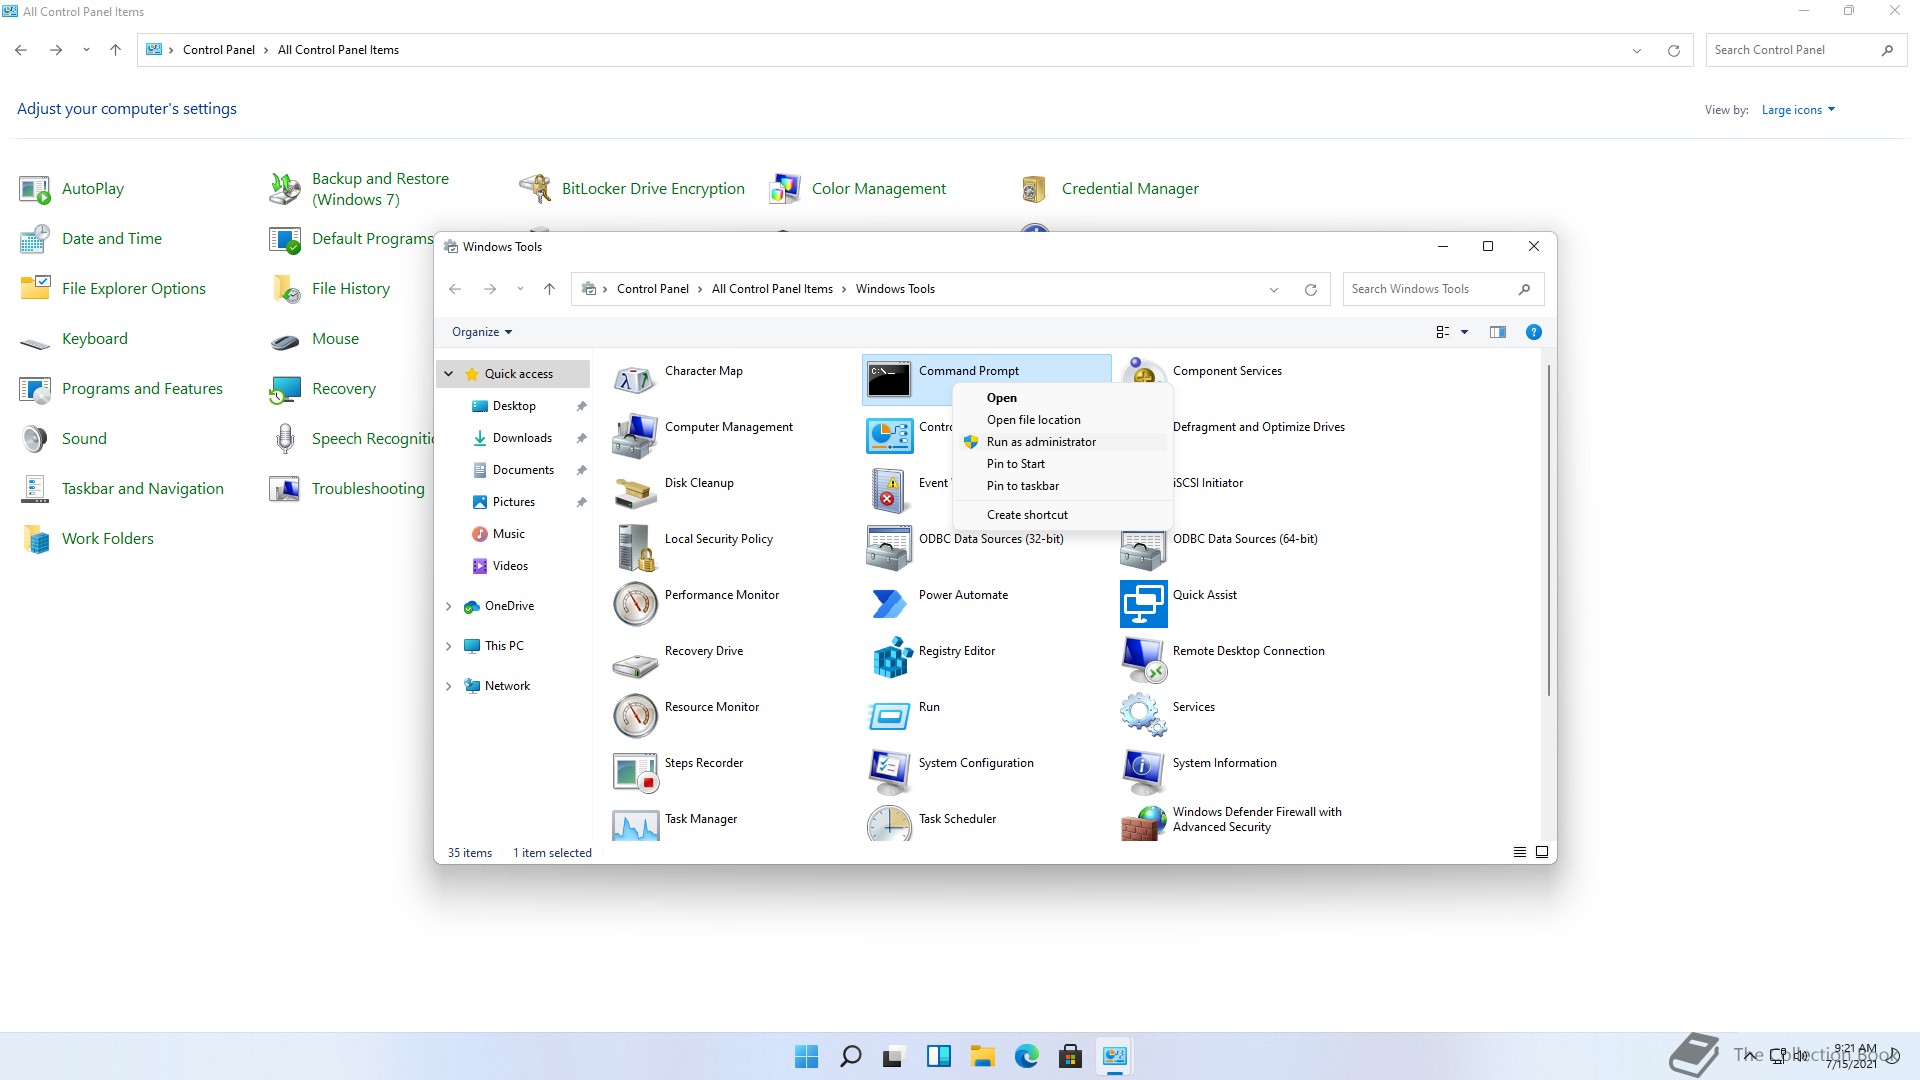This screenshot has width=1920, height=1080.
Task: Open the Services icon
Action: [1143, 716]
